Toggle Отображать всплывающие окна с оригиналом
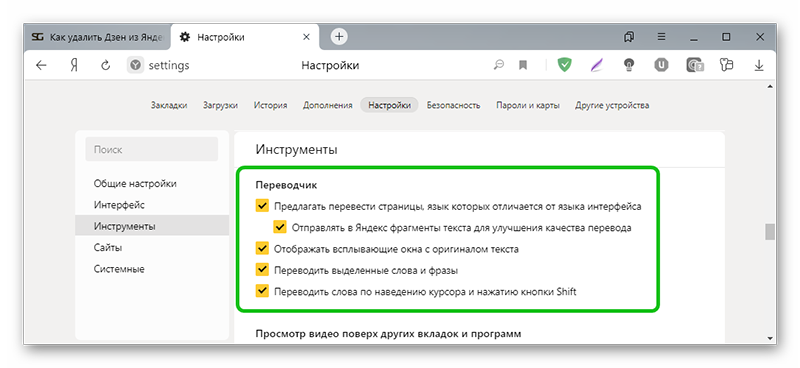Screen dimensions: 800x368 [262, 249]
